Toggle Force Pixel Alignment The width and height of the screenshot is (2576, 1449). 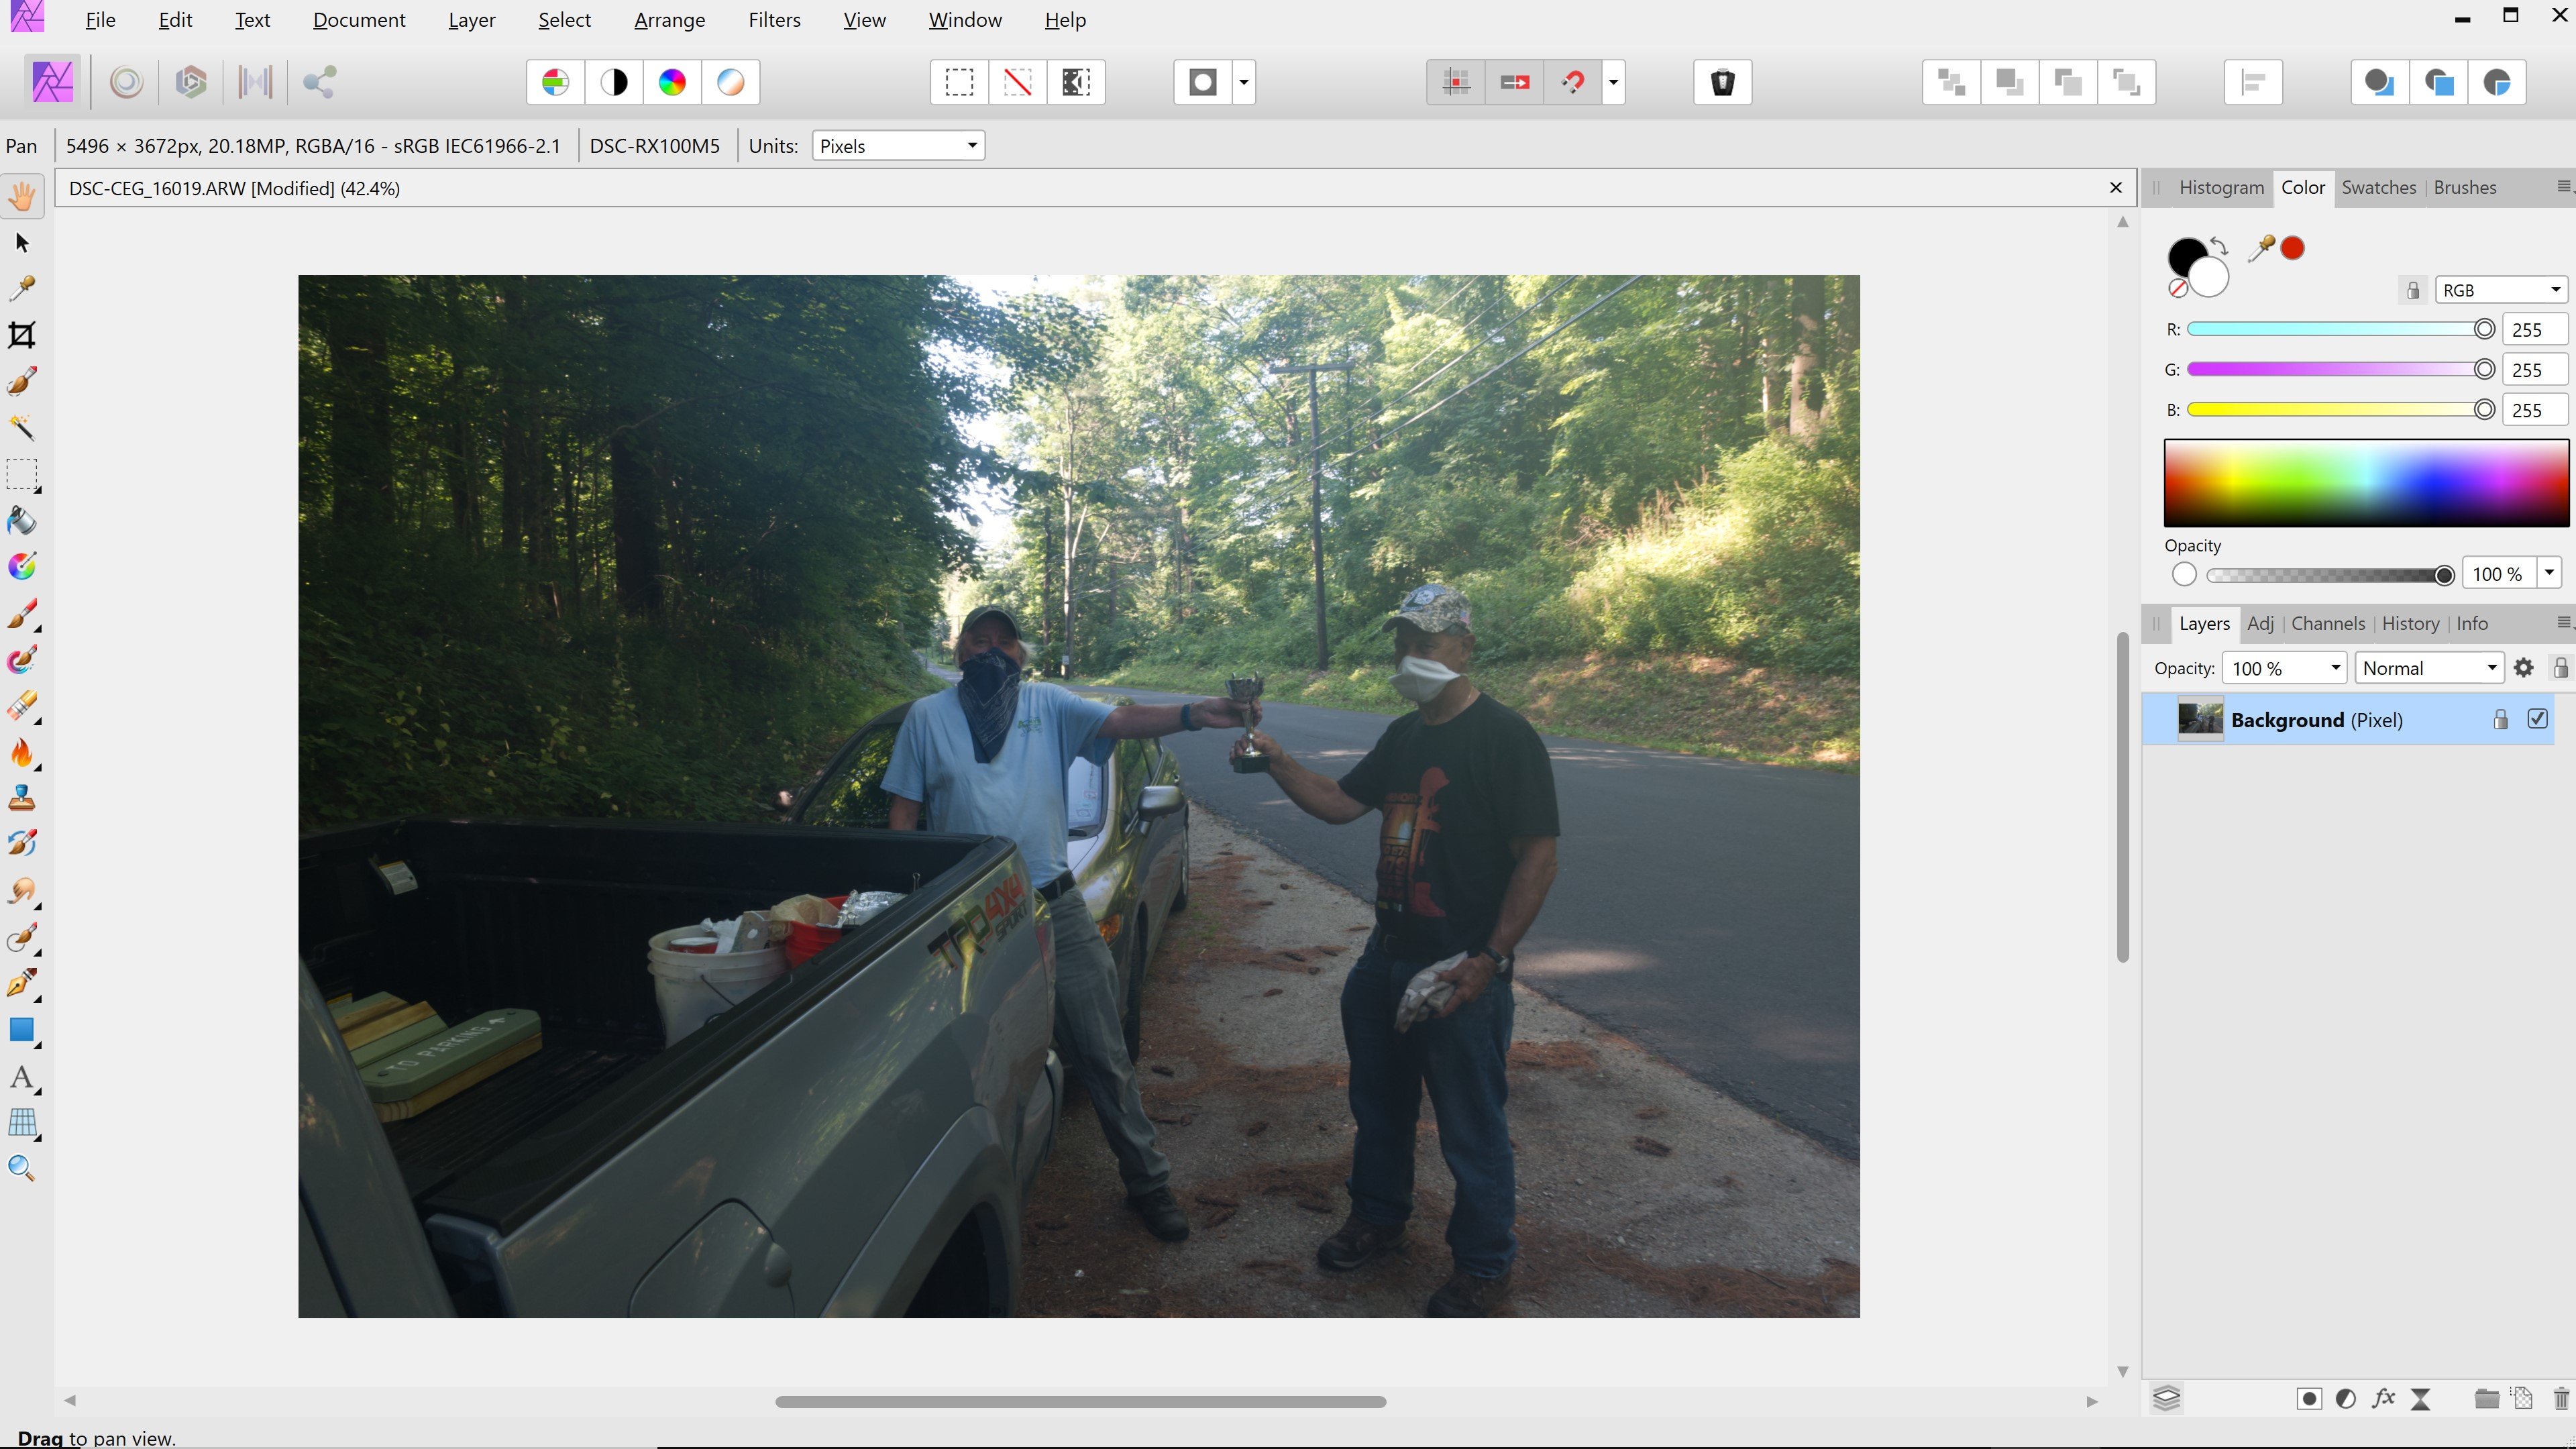pyautogui.click(x=1457, y=82)
